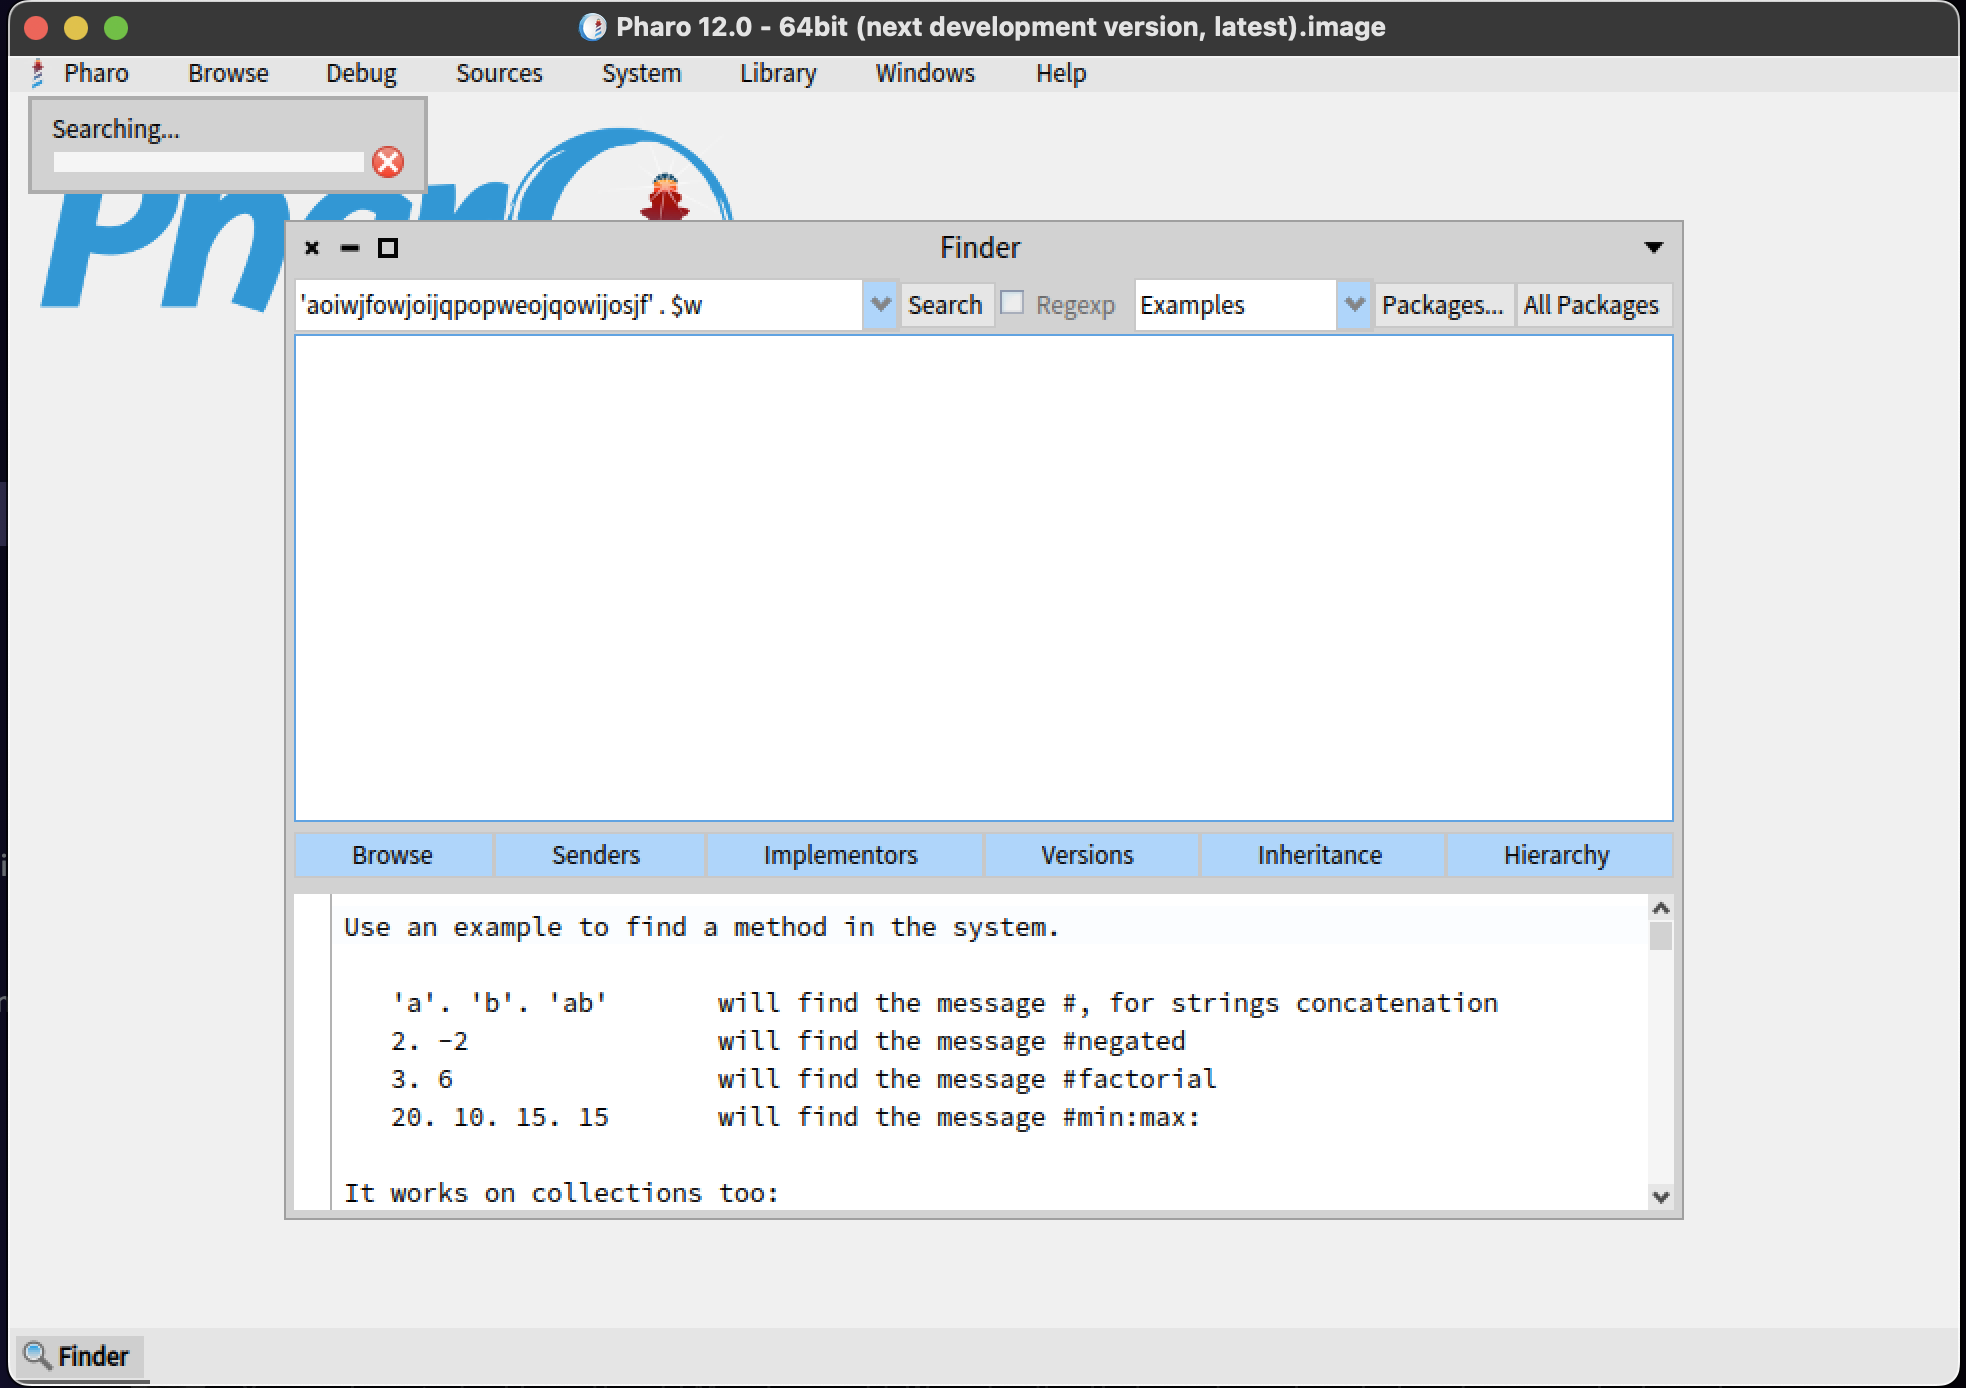Open the Examples search mode dropdown
The width and height of the screenshot is (1966, 1388).
click(x=1355, y=305)
